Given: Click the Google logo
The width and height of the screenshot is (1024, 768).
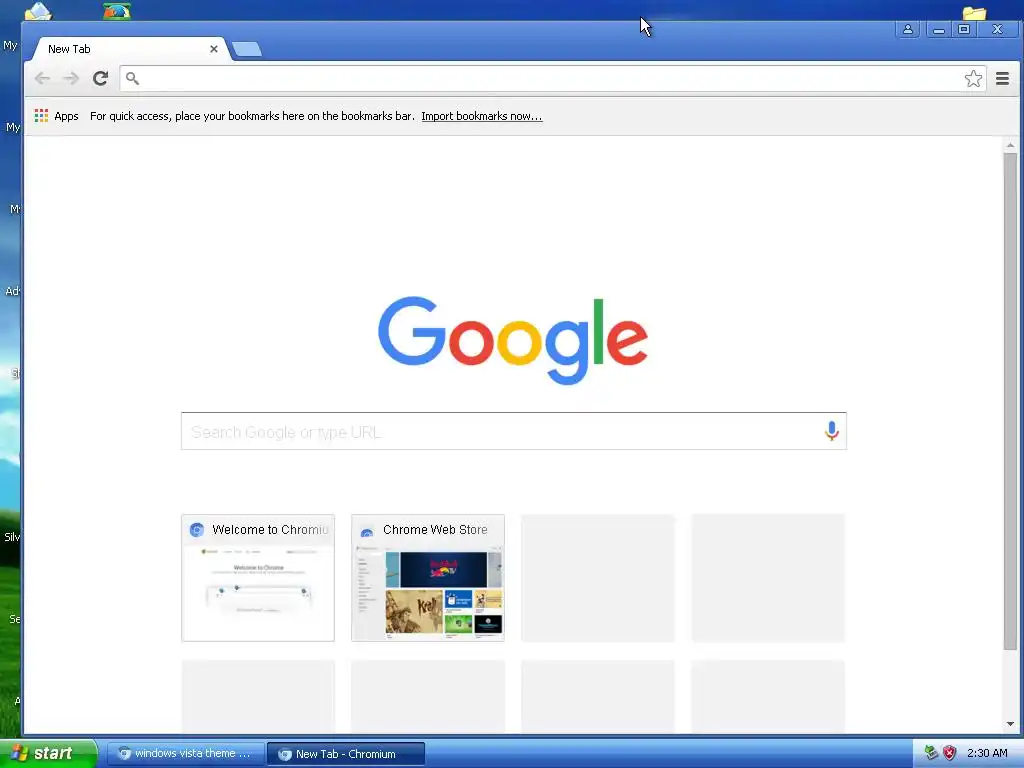Looking at the screenshot, I should pyautogui.click(x=513, y=340).
